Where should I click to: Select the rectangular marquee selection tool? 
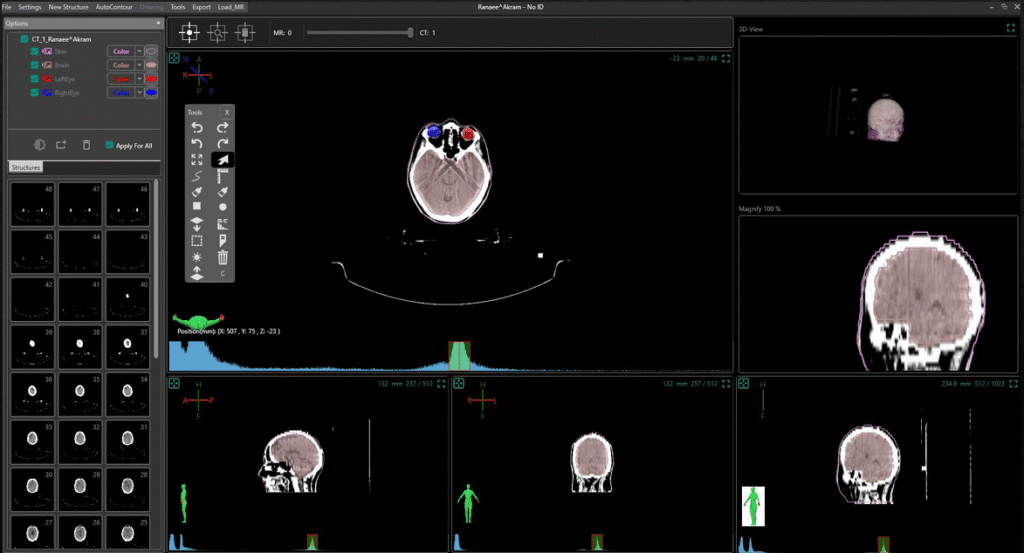point(197,241)
